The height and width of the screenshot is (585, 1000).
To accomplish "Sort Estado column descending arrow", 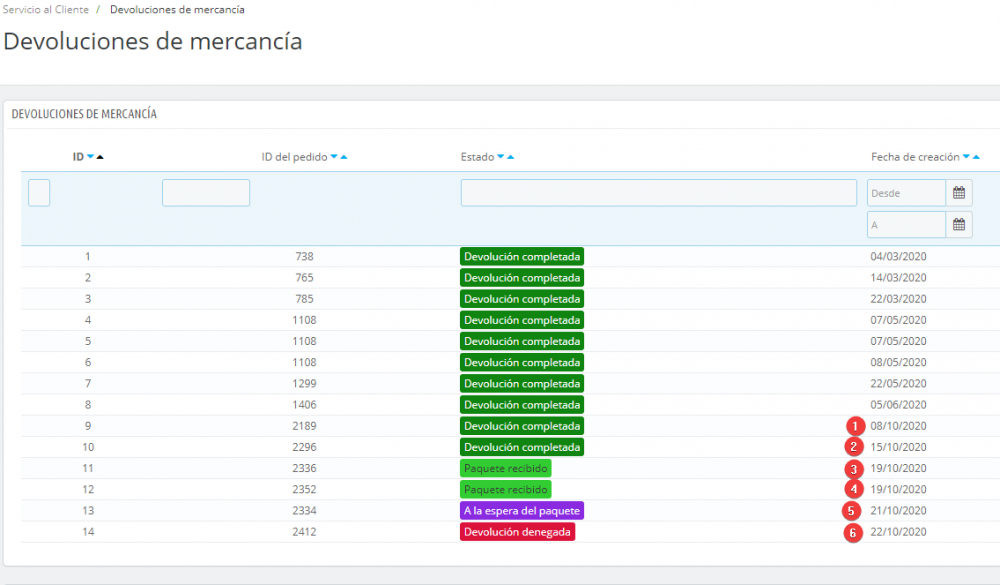I will (501, 157).
